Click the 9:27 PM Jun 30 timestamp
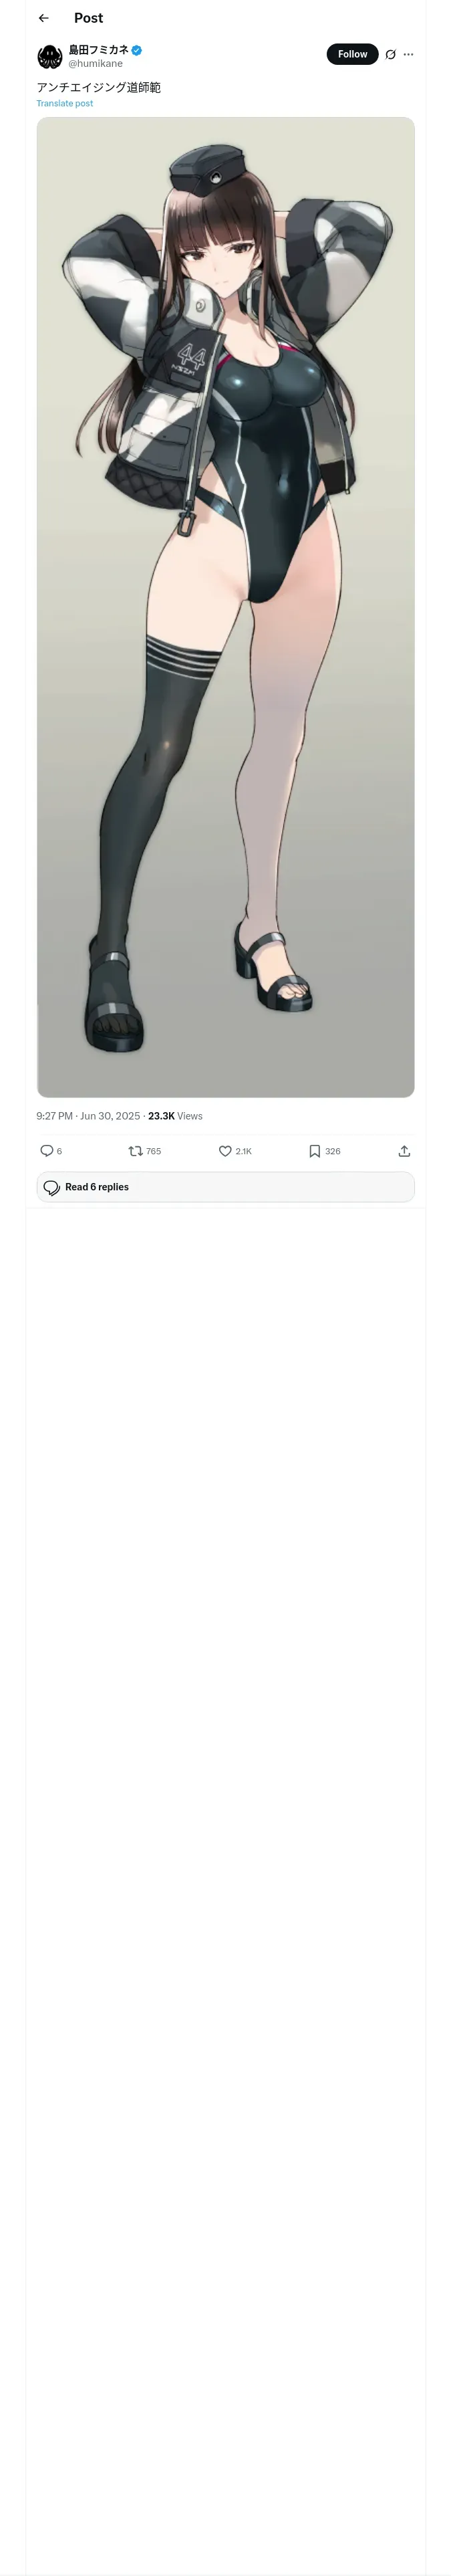 coord(89,1115)
